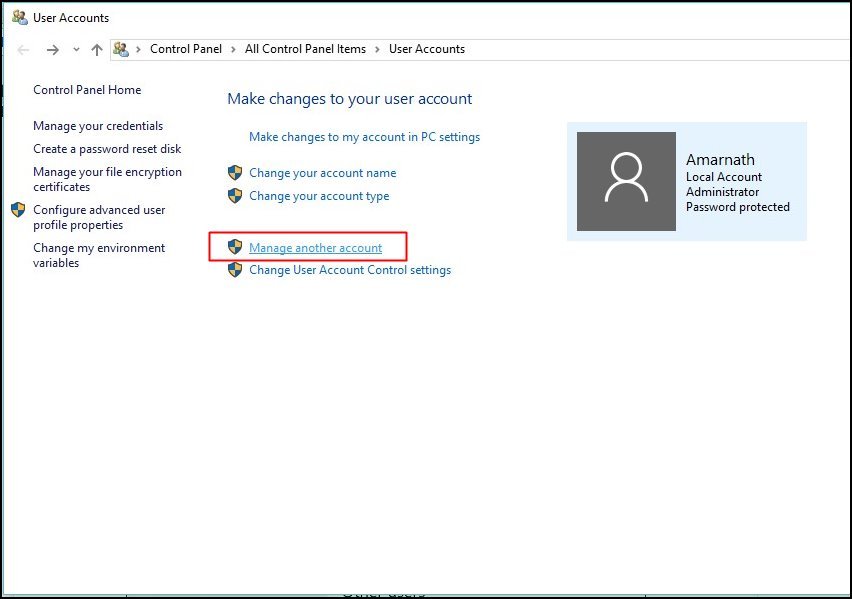
Task: Select the User Accounts breadcrumb
Action: (427, 49)
